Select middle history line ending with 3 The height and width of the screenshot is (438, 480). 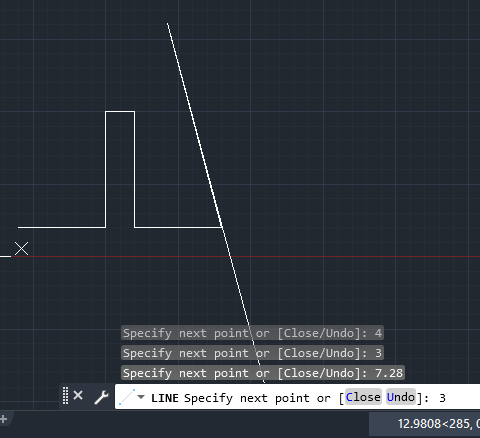tap(252, 353)
